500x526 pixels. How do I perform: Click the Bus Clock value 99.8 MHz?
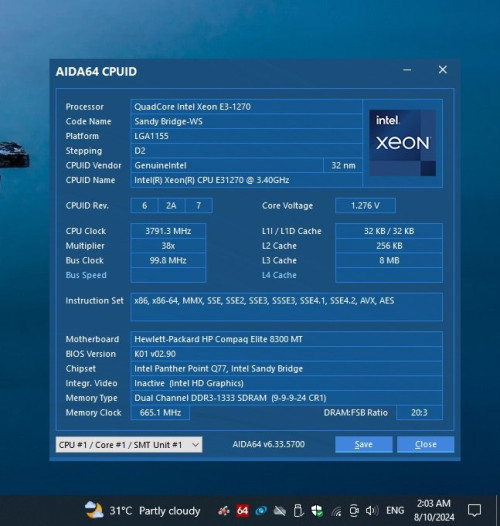coord(168,260)
